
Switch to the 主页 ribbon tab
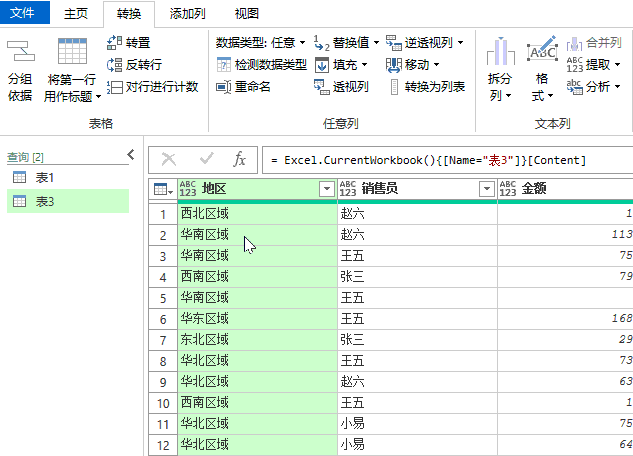coord(76,14)
